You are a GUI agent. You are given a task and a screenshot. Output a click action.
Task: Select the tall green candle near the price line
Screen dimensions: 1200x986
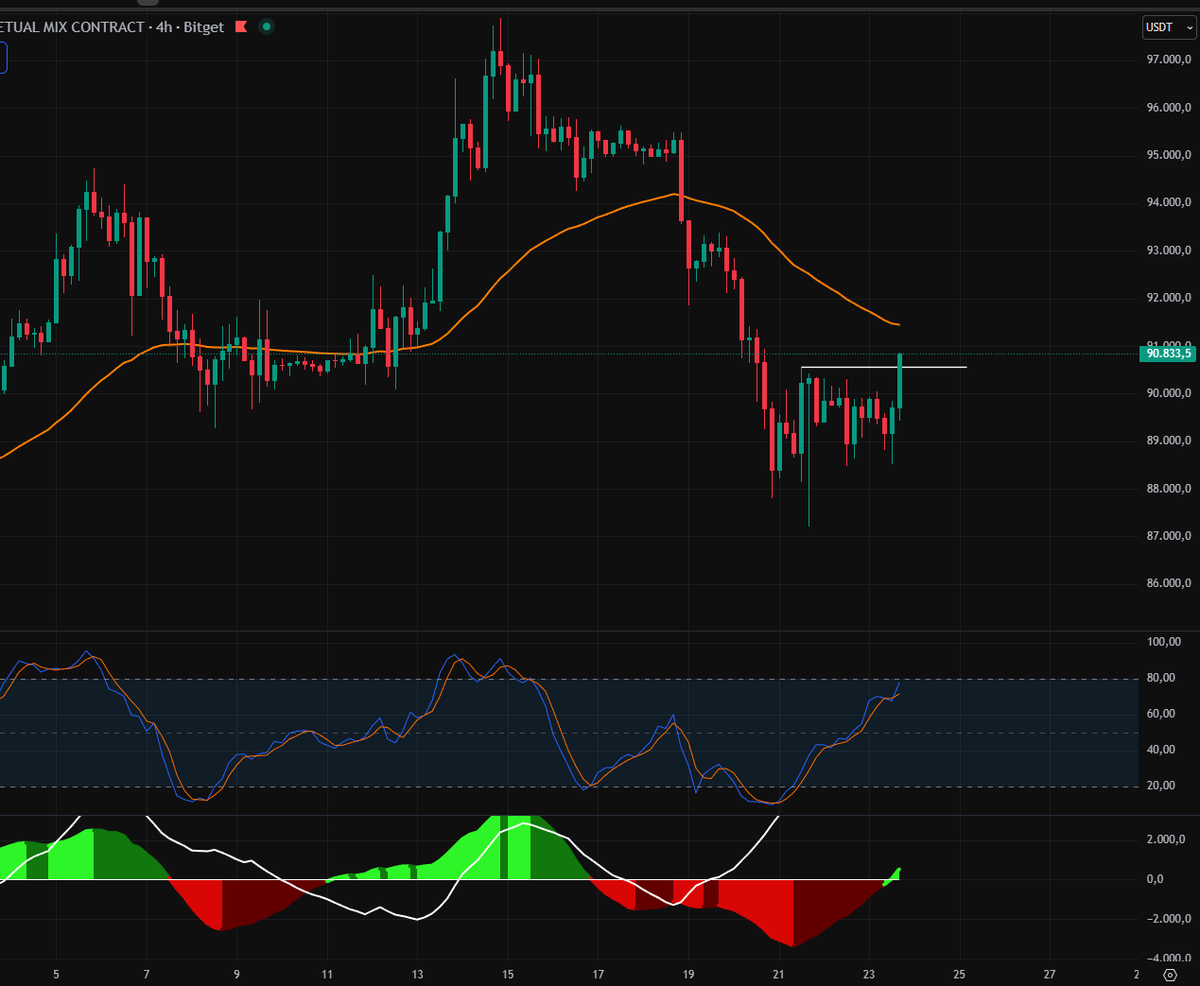(x=899, y=385)
